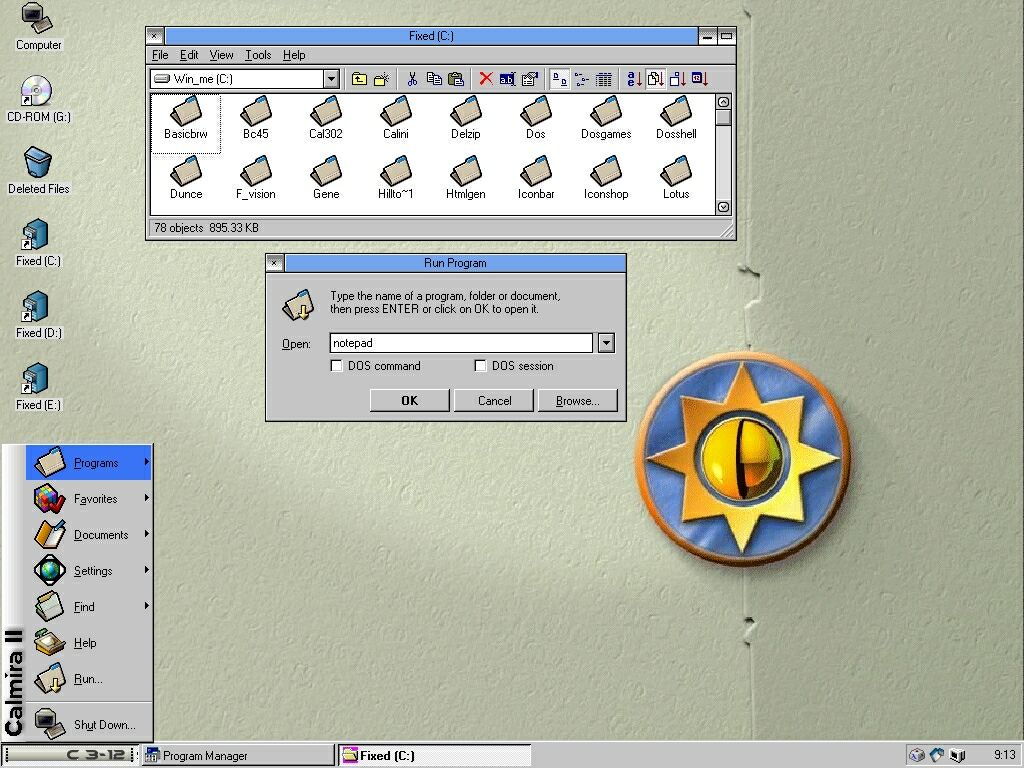Viewport: 1024px width, 768px height.
Task: Click the Open text field containing notepad
Action: coord(461,343)
